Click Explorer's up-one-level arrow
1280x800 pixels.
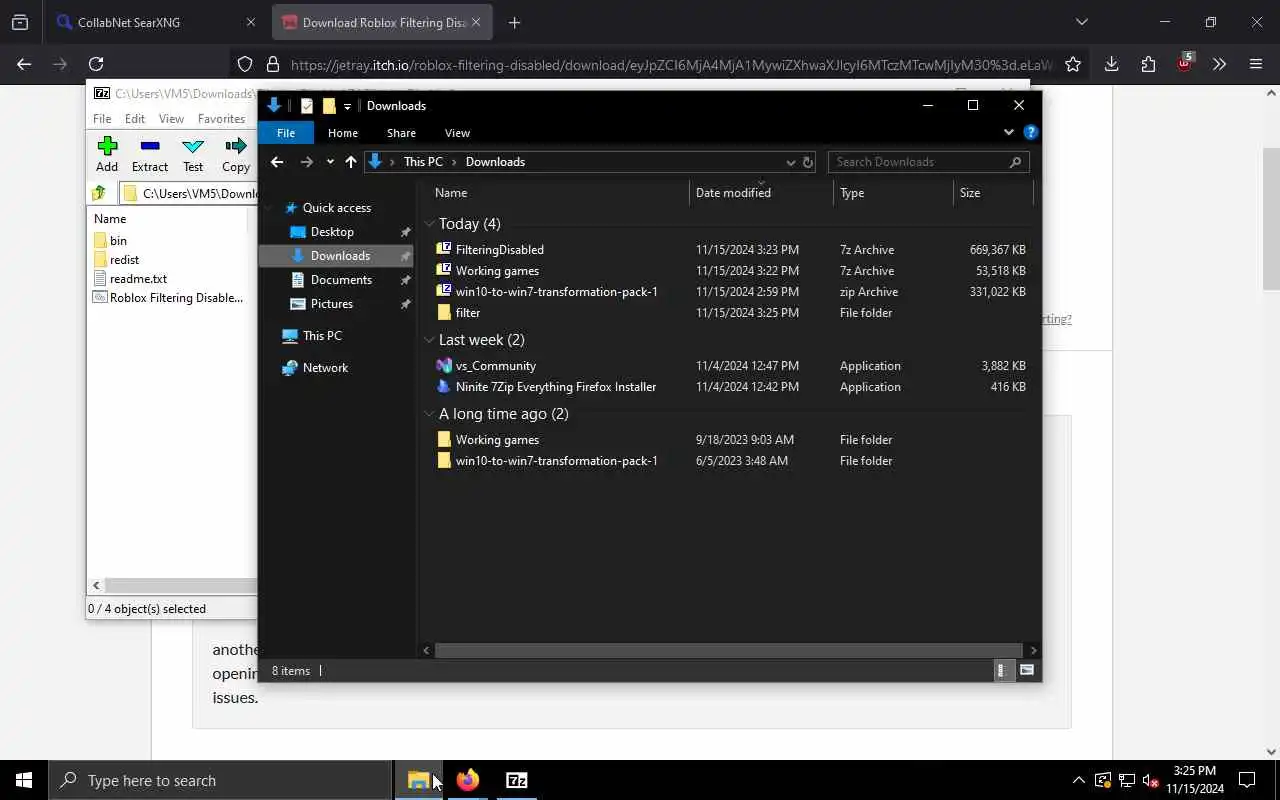(351, 162)
